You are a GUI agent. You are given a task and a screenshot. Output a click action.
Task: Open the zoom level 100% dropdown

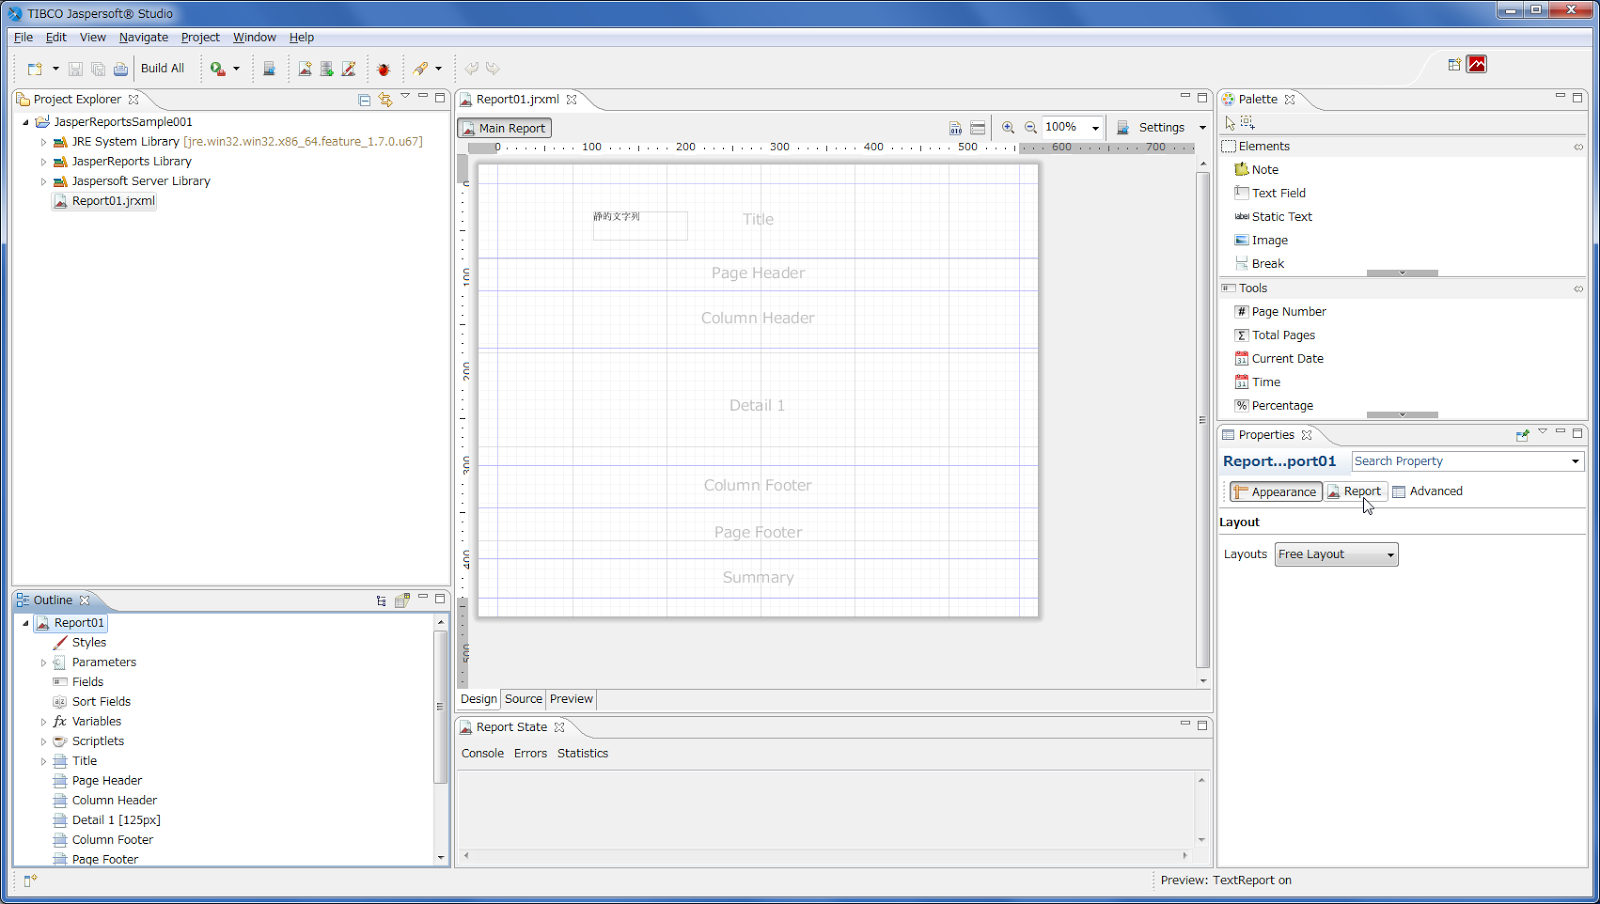1095,128
